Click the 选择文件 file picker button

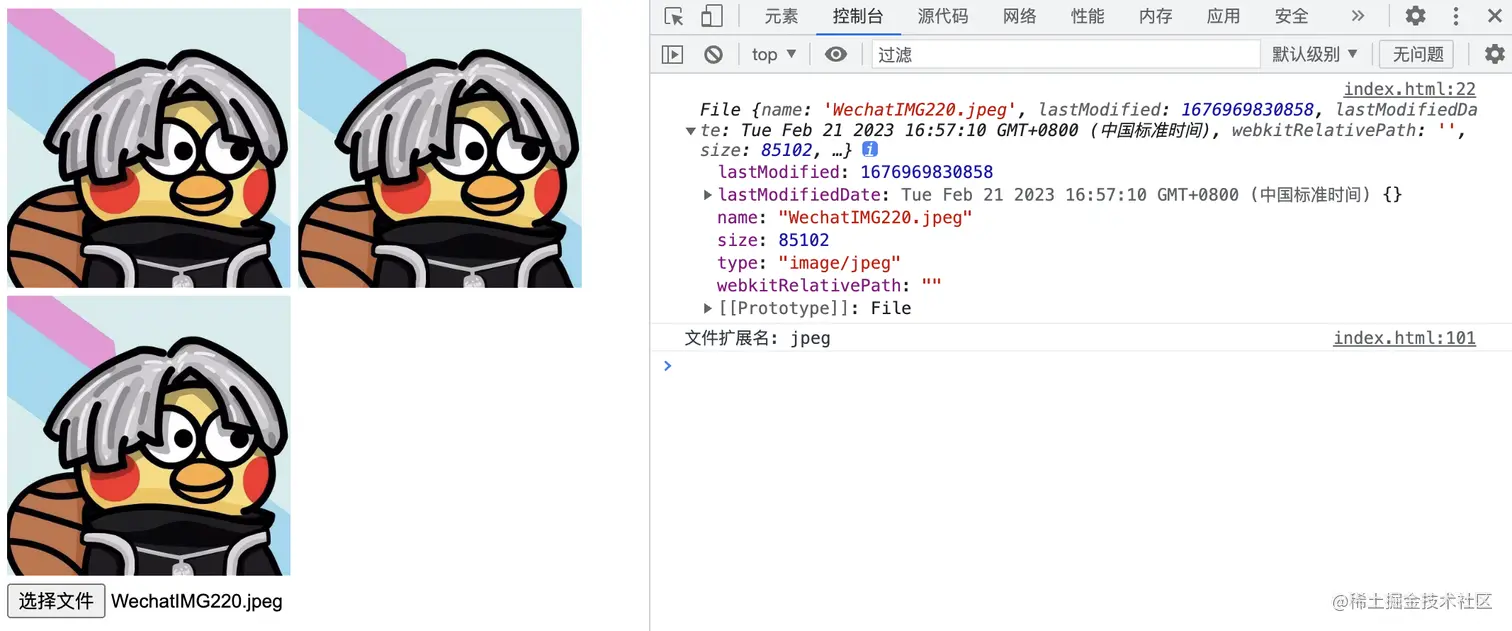[56, 601]
